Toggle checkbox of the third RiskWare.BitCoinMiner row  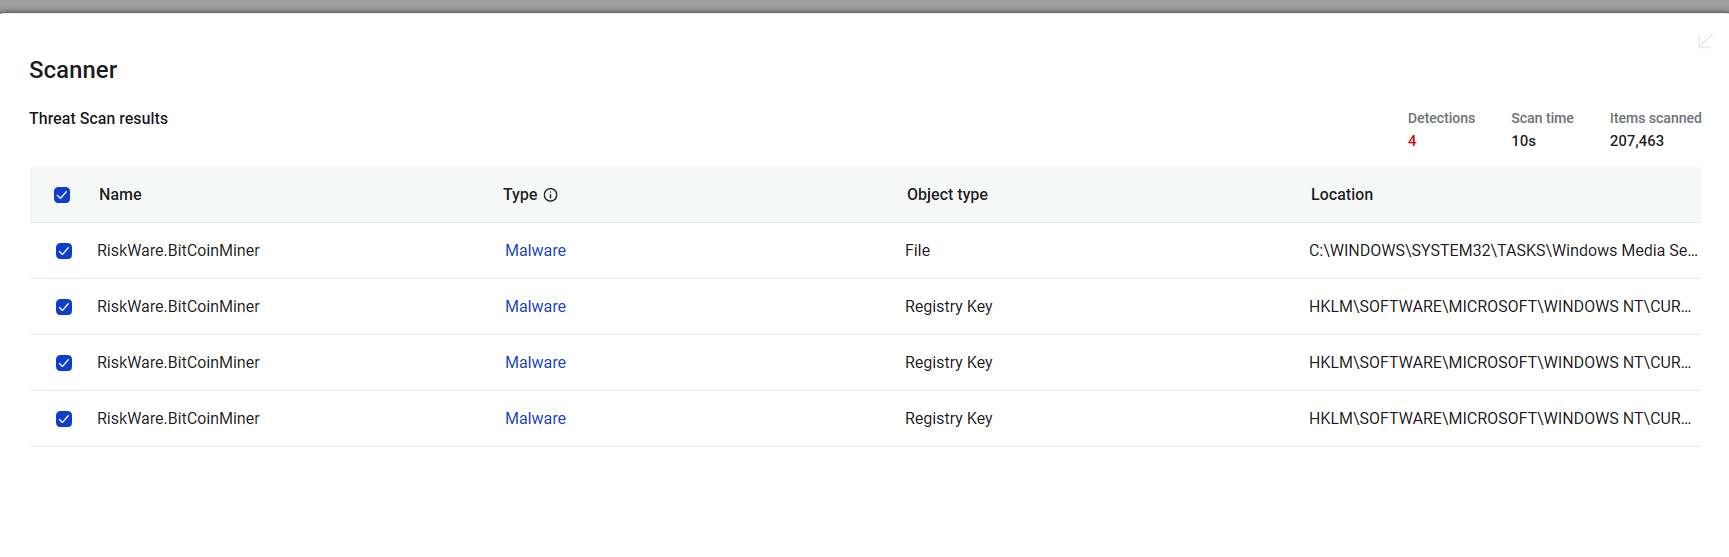(64, 363)
